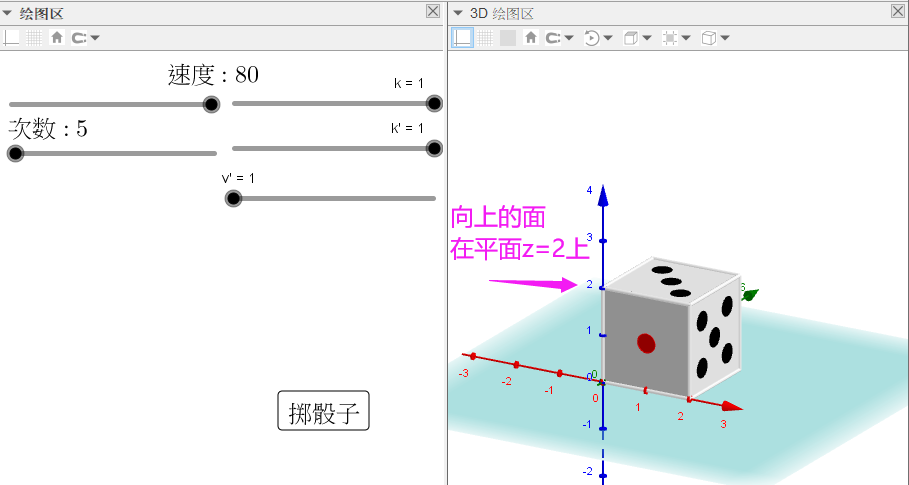Collapse the 绘图区 panel title triangle

tap(8, 13)
